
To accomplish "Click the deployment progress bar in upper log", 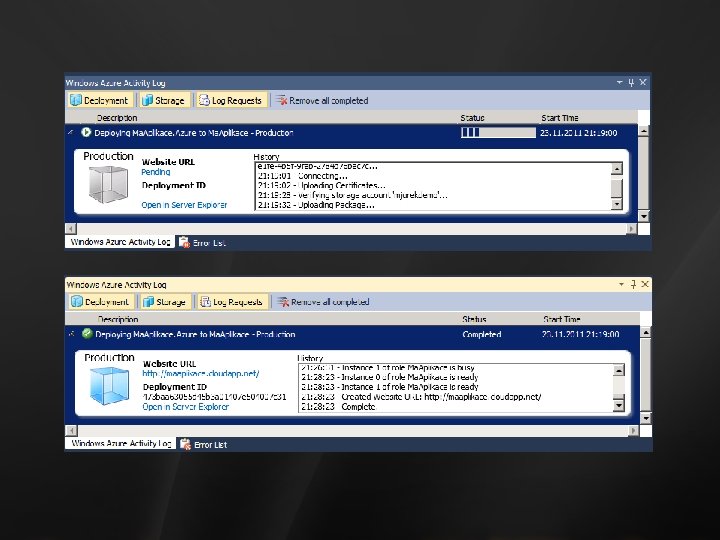I will [x=498, y=132].
